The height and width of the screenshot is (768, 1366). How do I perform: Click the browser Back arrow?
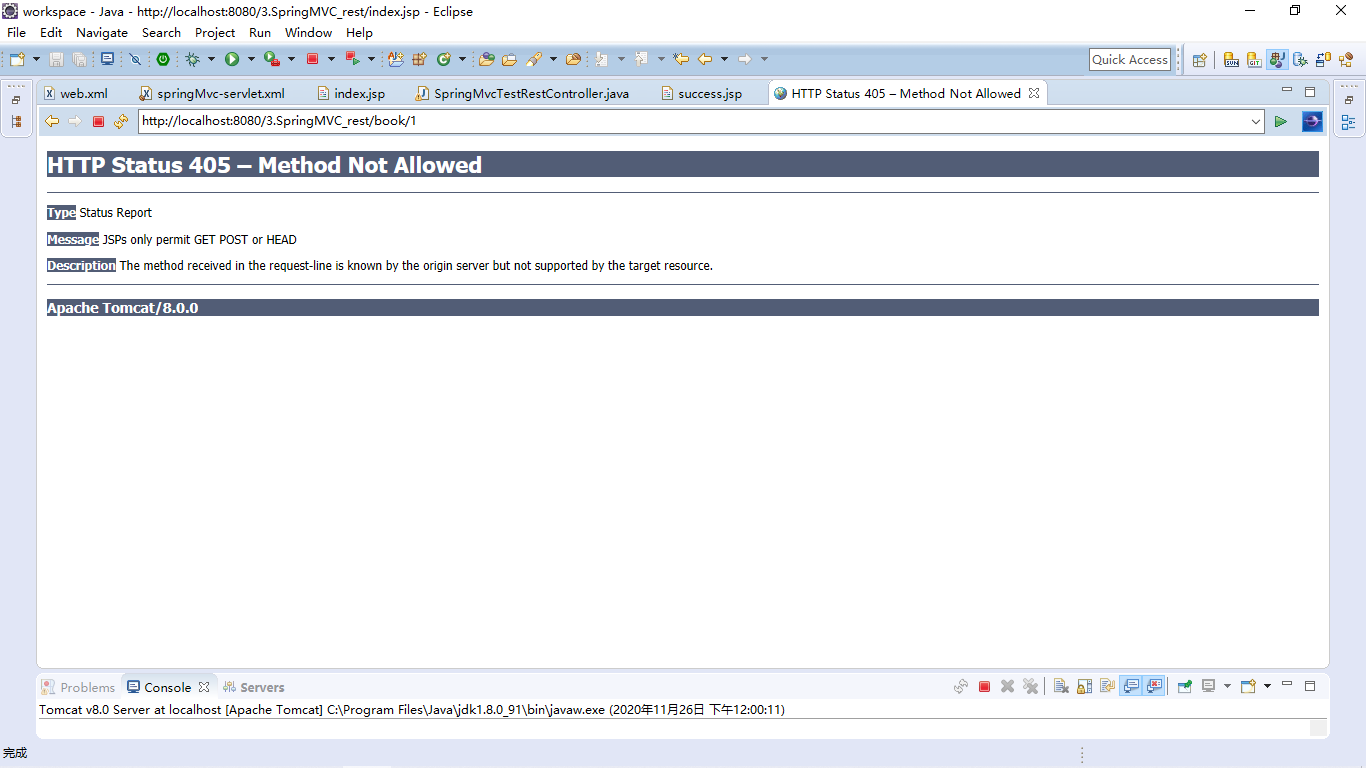52,122
